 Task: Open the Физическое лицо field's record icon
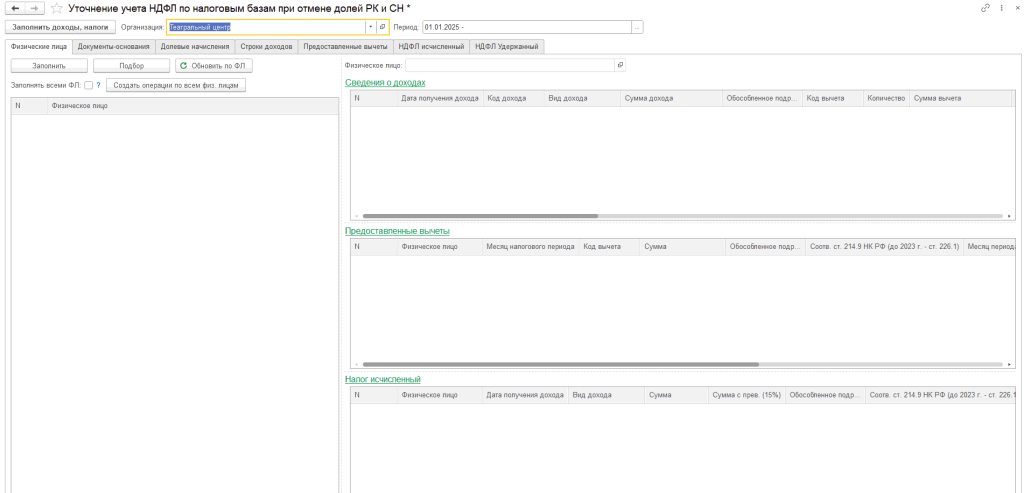(620, 65)
